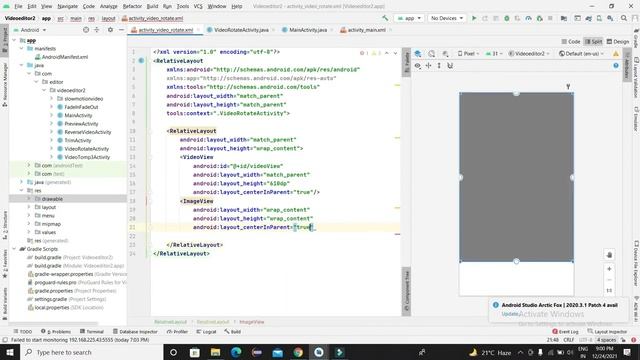
Task: Hide the Project panel with minus icon
Action: click(121, 30)
